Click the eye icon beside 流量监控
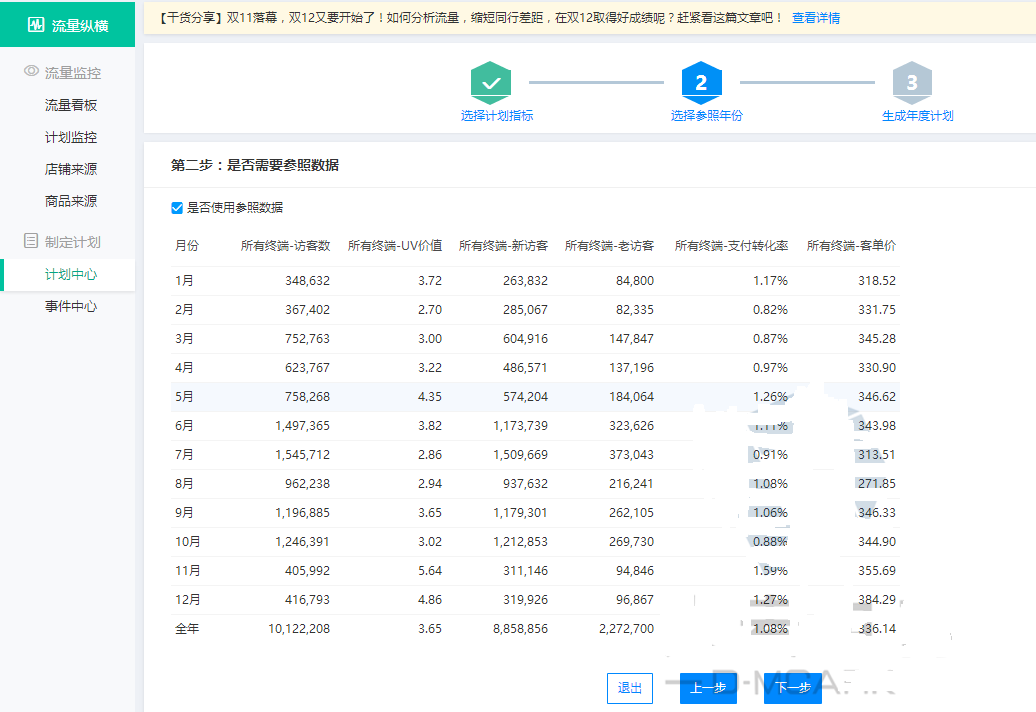 click(31, 72)
